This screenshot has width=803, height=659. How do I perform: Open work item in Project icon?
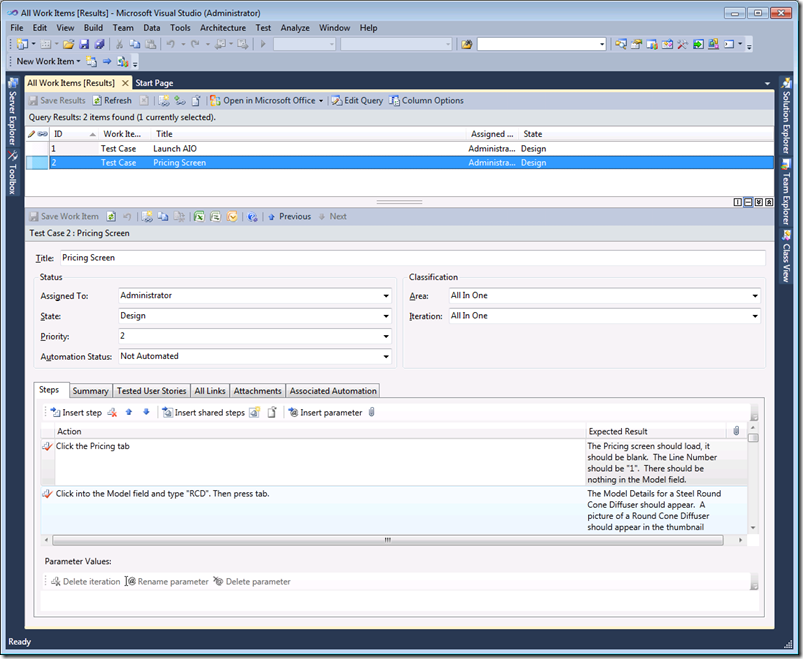(x=215, y=217)
